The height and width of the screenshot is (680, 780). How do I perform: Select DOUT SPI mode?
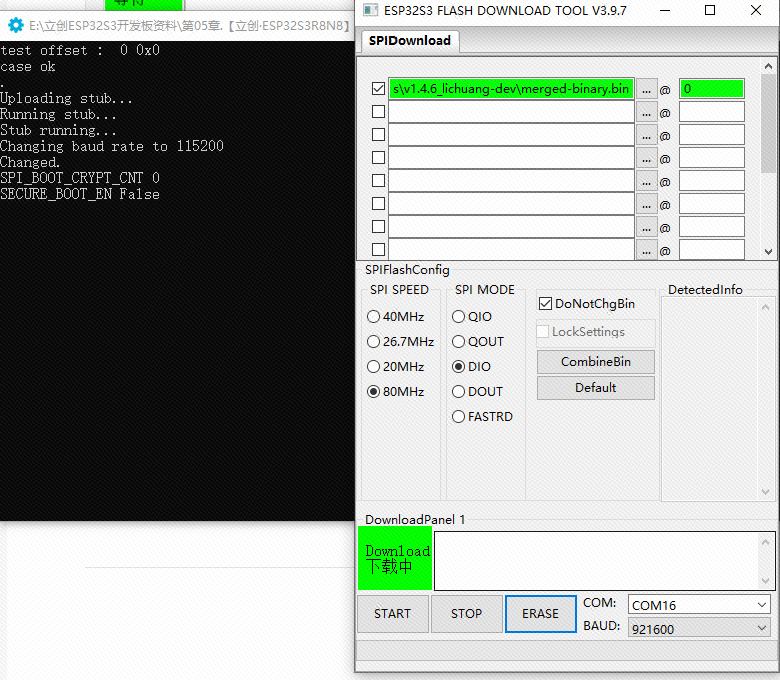[x=477, y=391]
